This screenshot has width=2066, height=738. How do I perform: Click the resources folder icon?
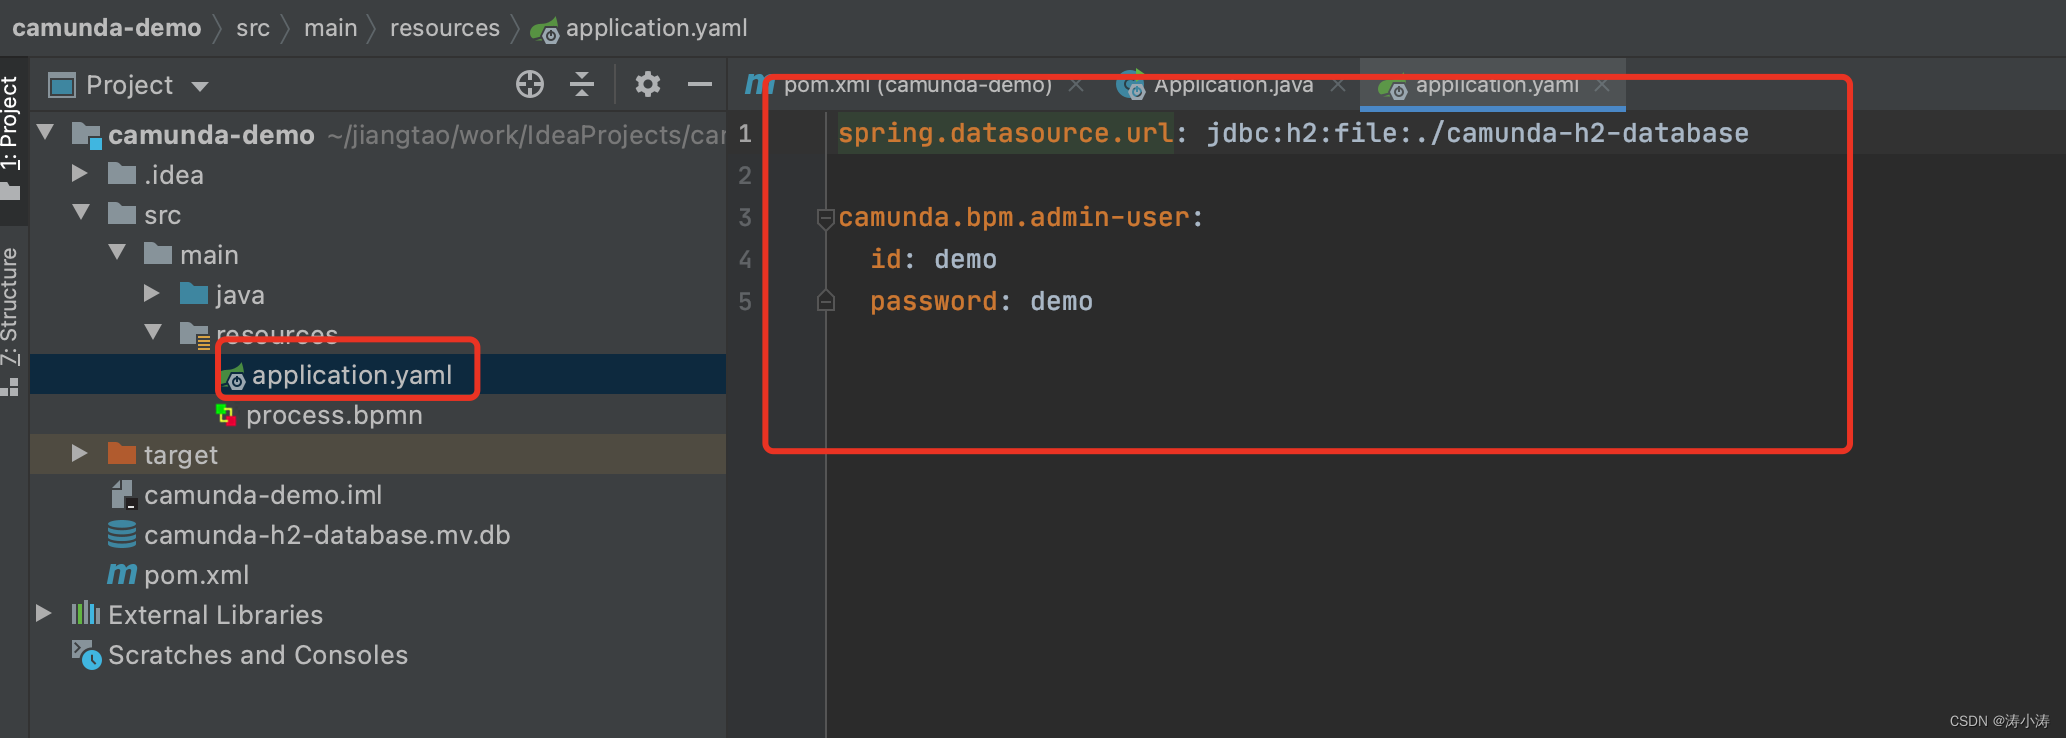[x=194, y=335]
